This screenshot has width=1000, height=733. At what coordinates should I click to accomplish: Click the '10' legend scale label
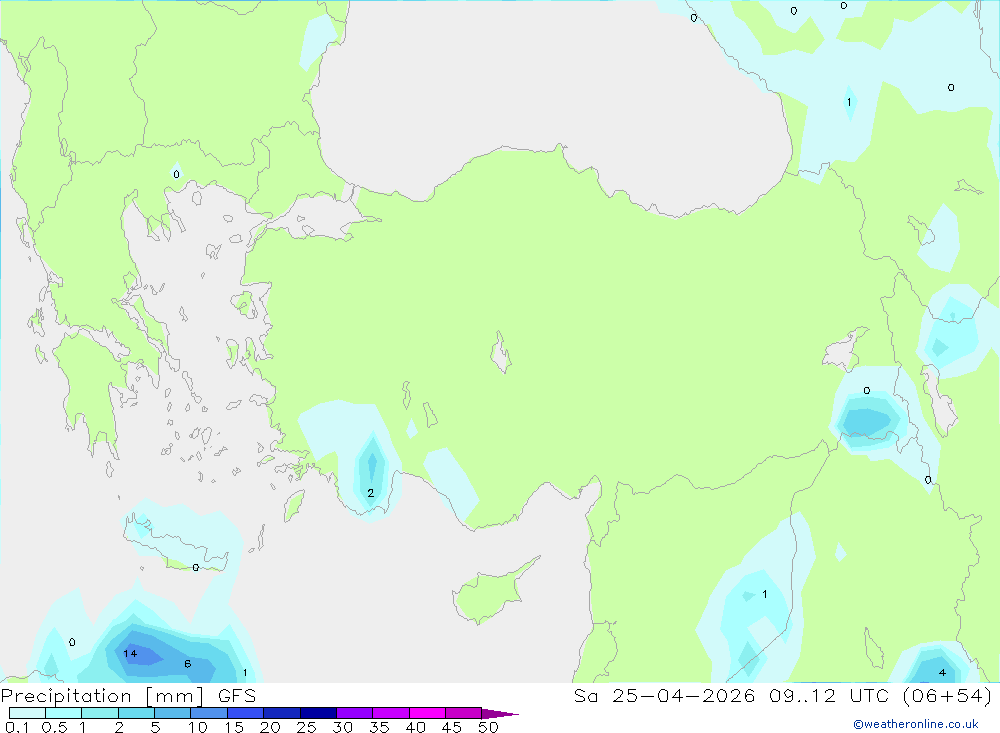(x=198, y=727)
